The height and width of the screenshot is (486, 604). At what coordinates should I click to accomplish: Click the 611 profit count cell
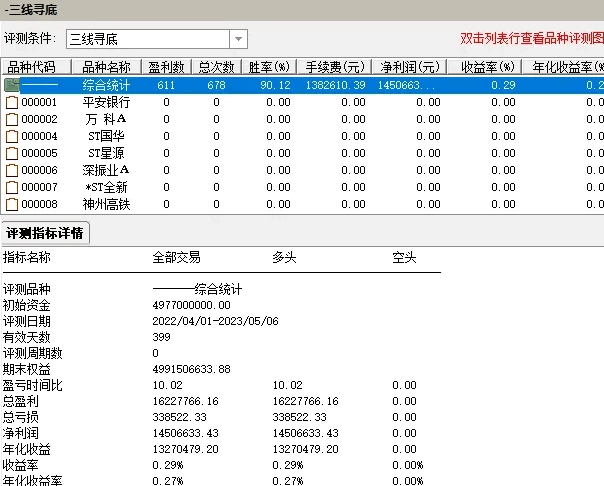tap(166, 85)
